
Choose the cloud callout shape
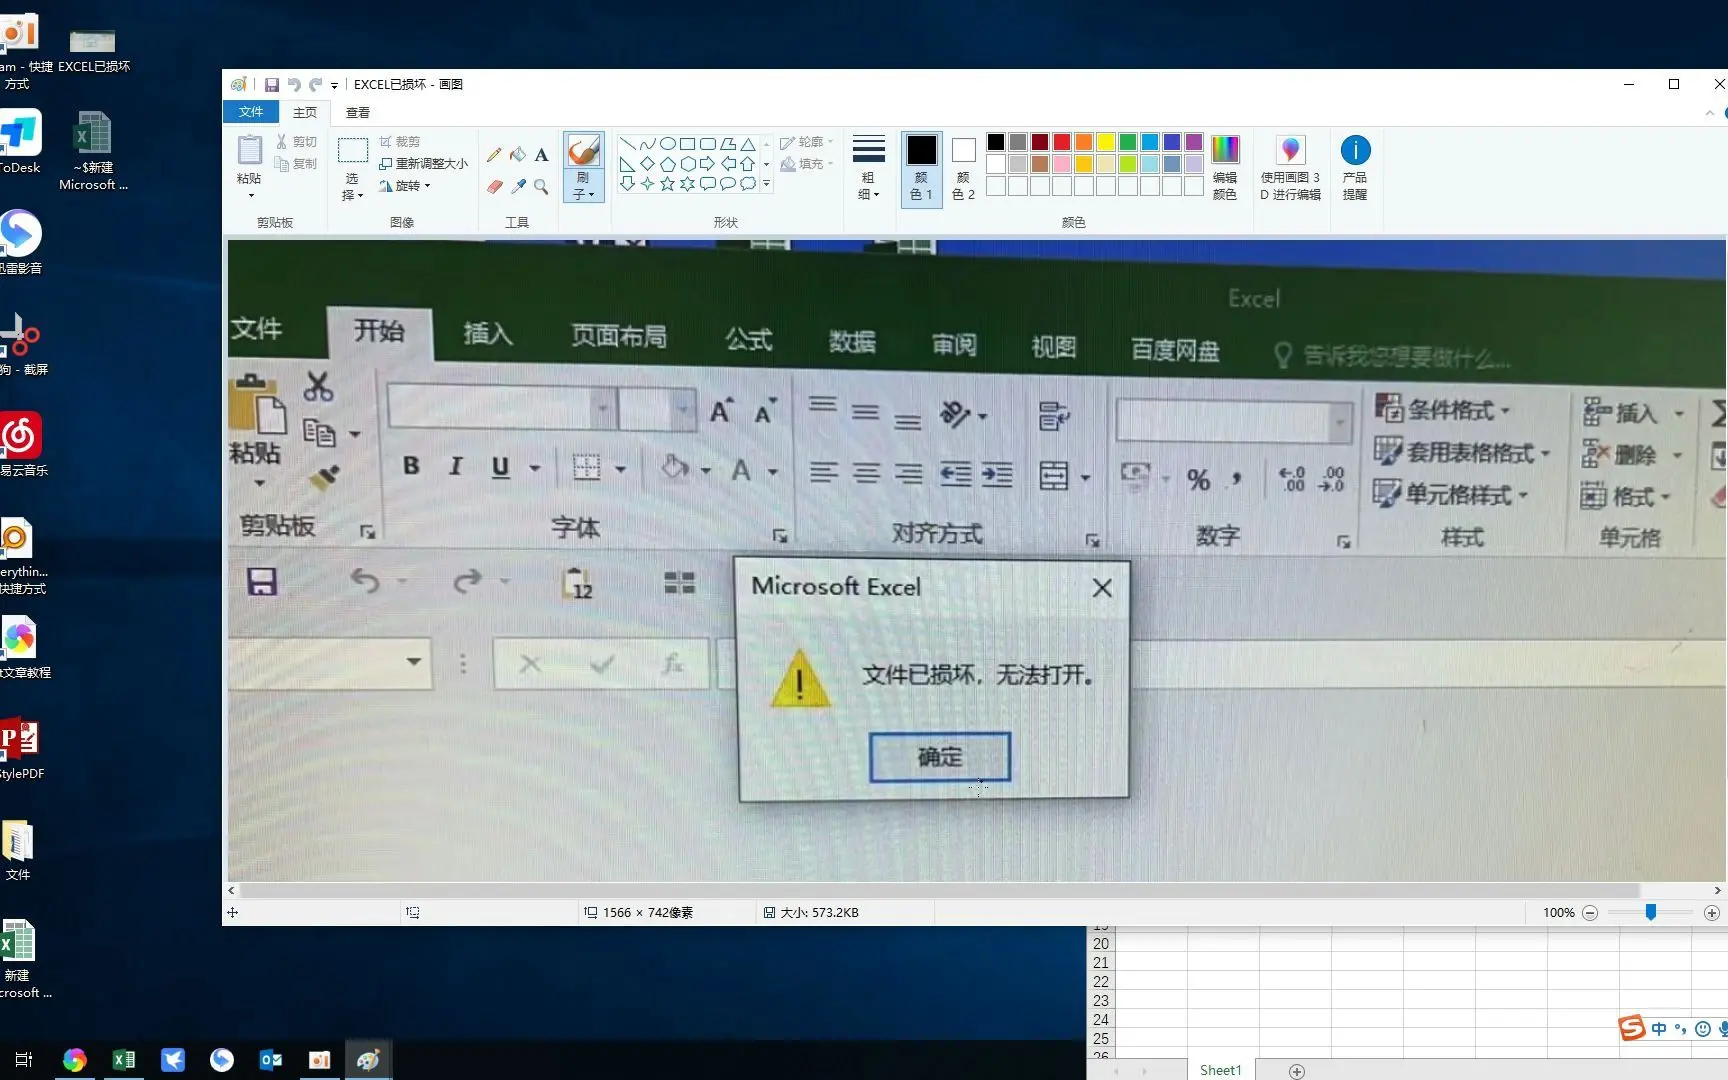tap(747, 184)
